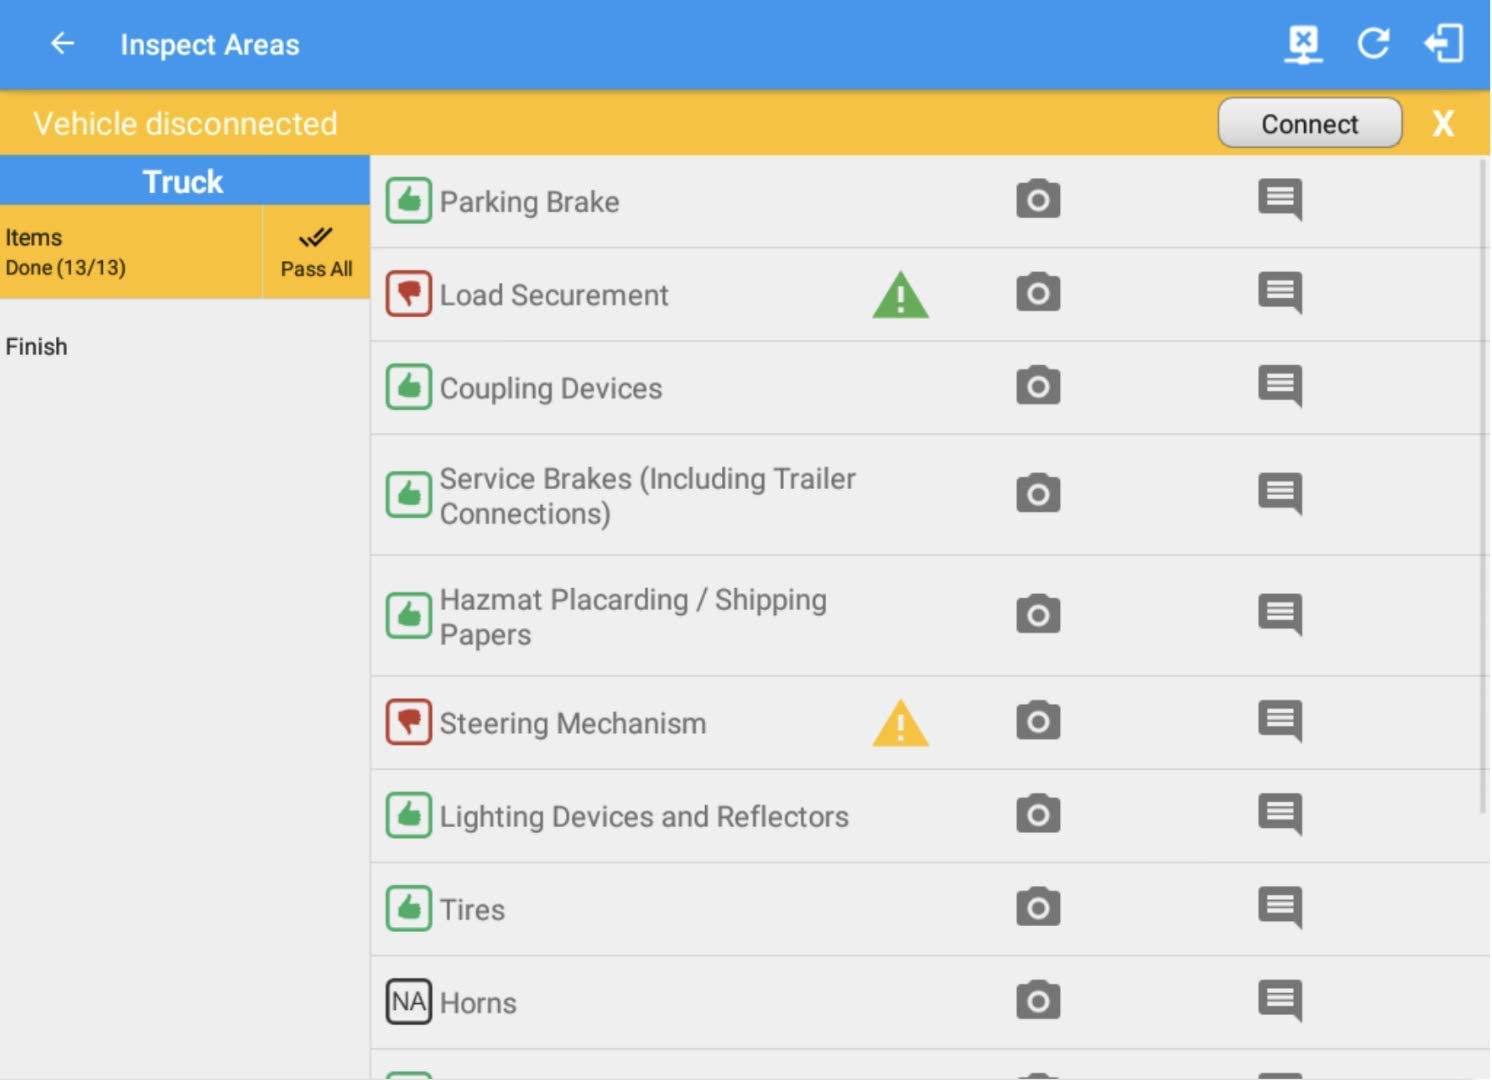Screen dimensions: 1492x1080
Task: Refresh using the circular arrow icon
Action: tap(1373, 44)
